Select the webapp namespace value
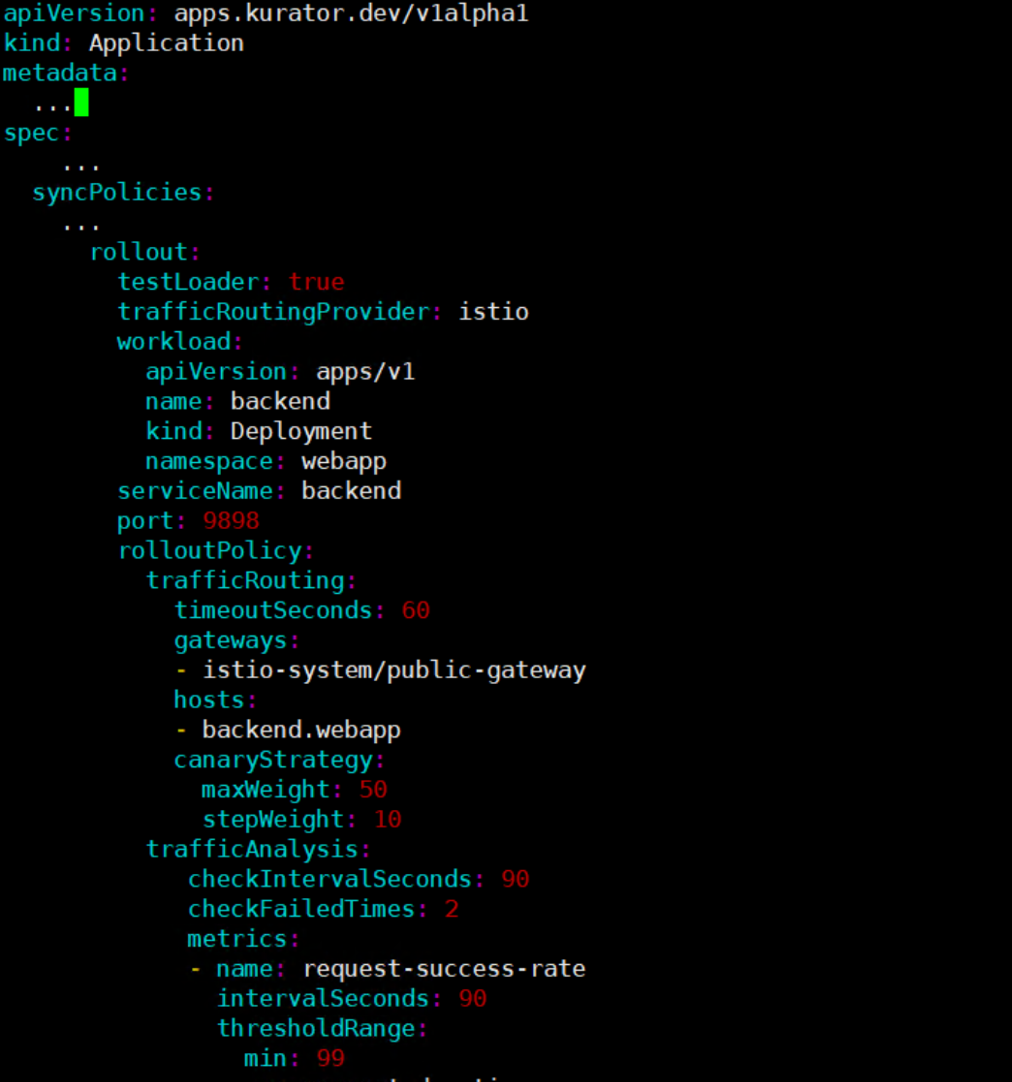The height and width of the screenshot is (1082, 1012). 344,461
